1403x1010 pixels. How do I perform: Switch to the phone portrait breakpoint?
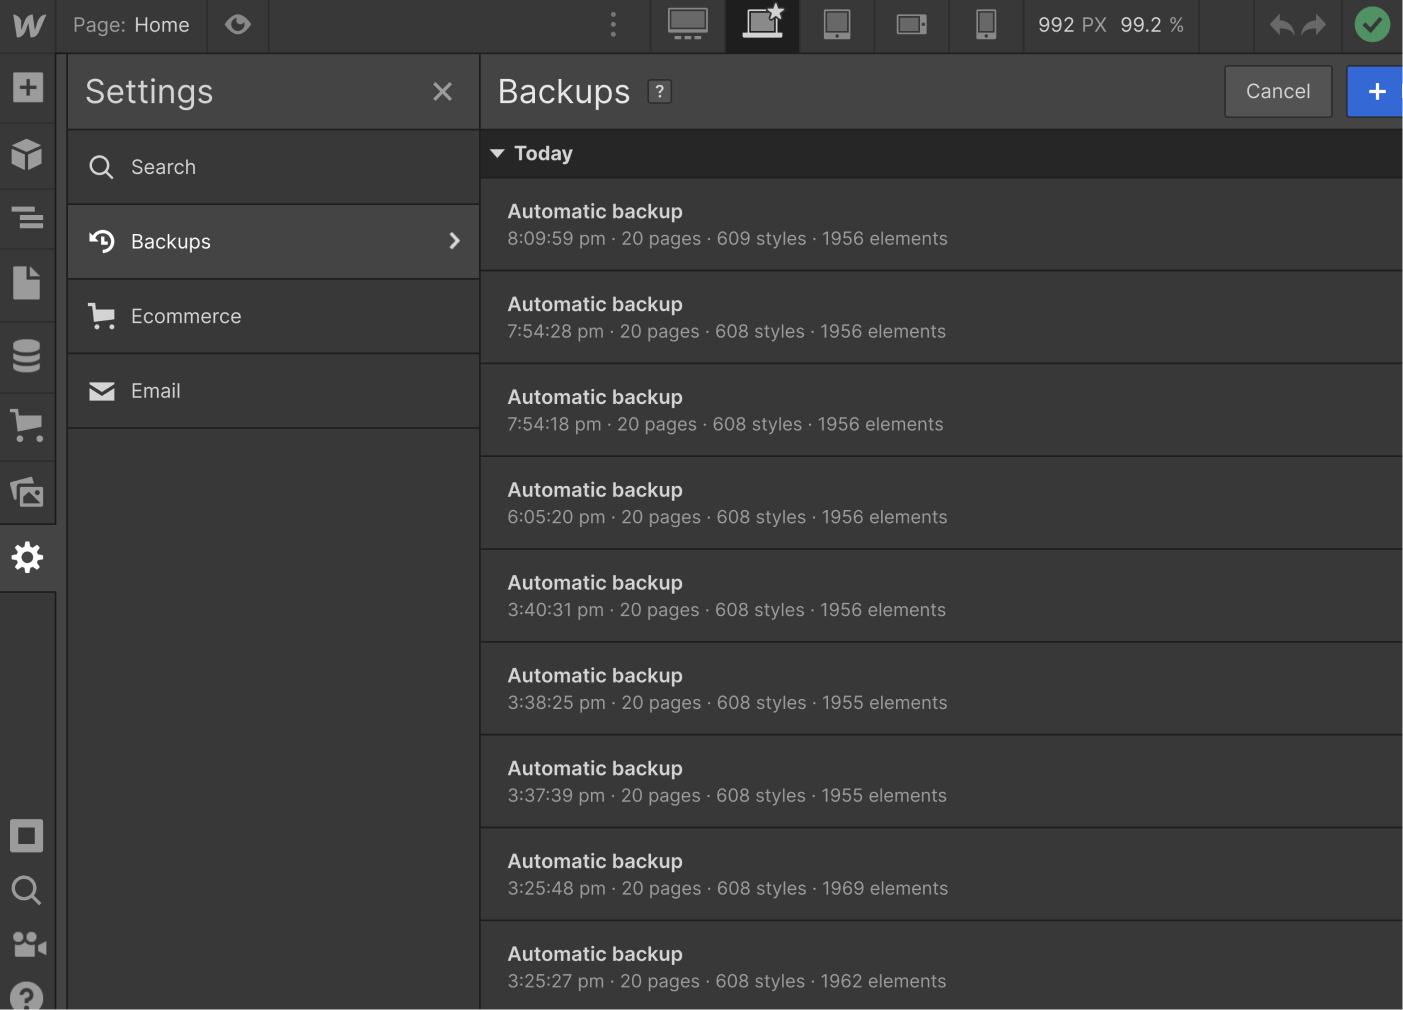coord(986,26)
